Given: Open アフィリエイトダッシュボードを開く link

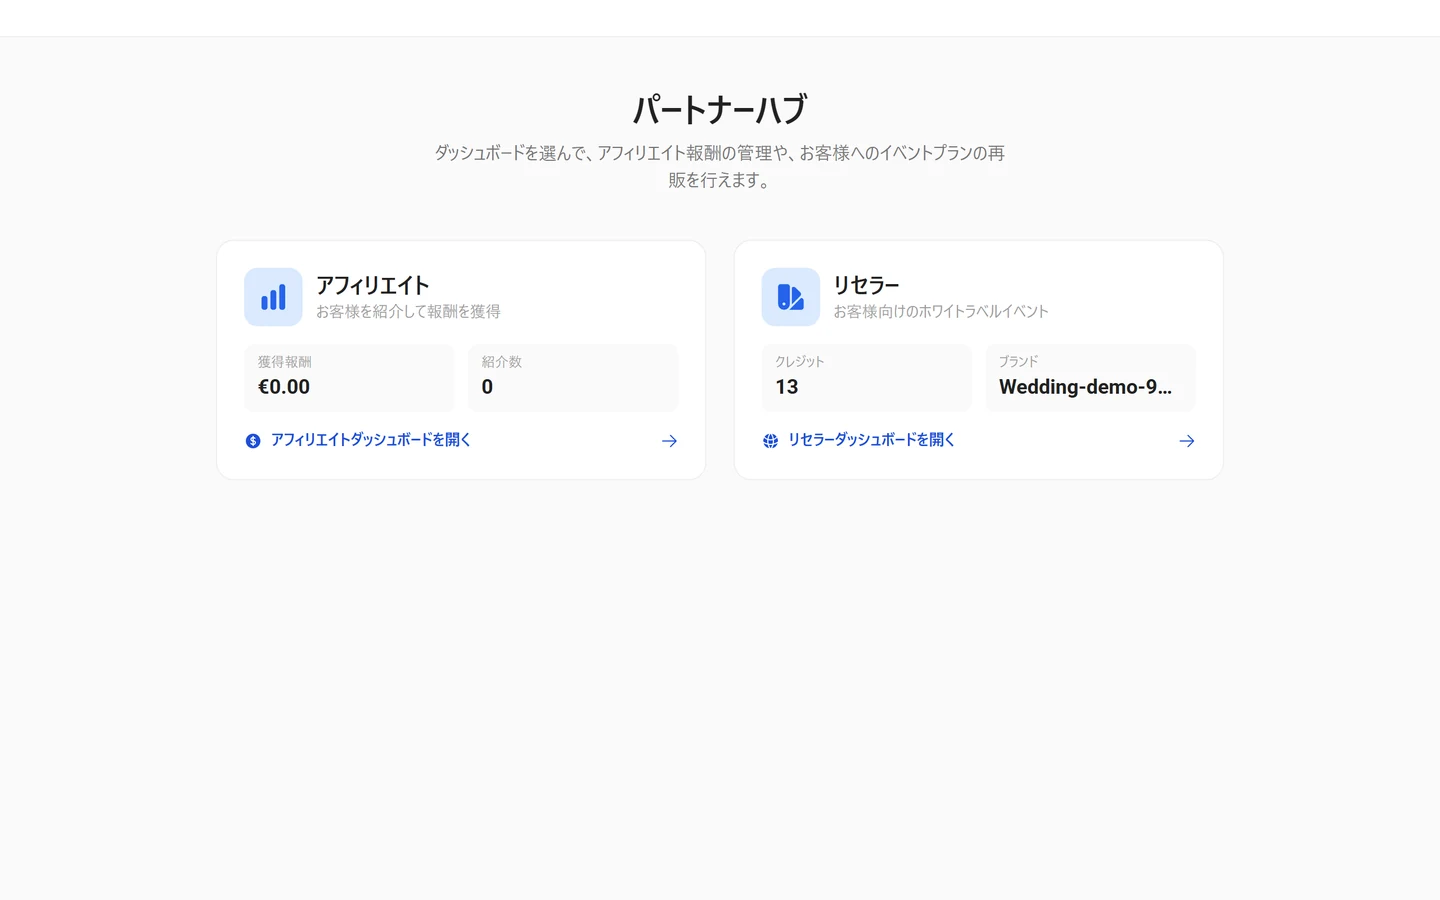Looking at the screenshot, I should coord(371,440).
